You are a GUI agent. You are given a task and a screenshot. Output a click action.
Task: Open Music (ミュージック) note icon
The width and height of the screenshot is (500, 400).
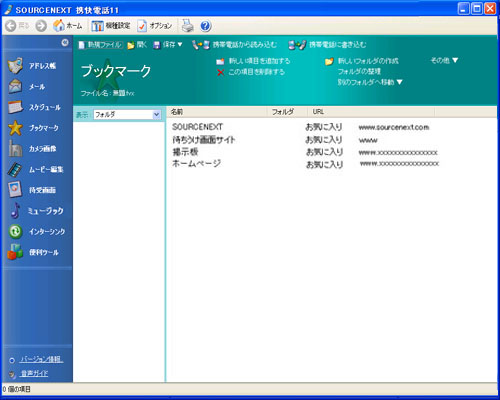(x=15, y=210)
